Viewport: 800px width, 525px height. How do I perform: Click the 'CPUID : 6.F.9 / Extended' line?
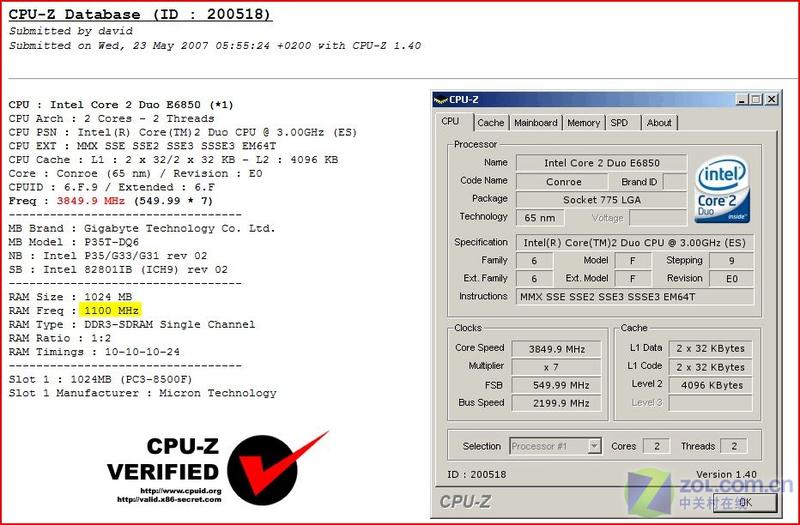click(111, 187)
